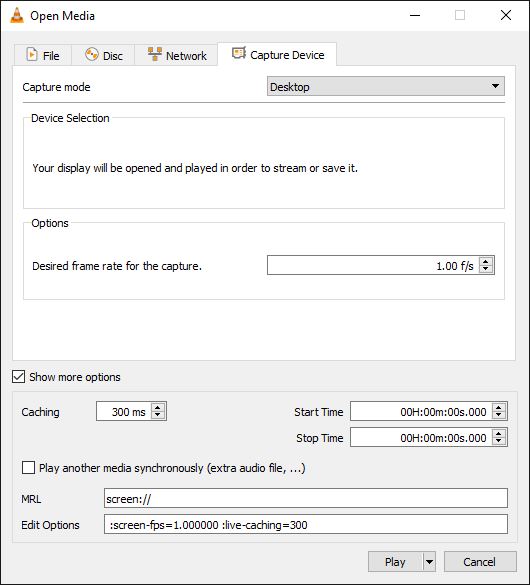Click the 'Capture mode' label
Image resolution: width=530 pixels, height=585 pixels.
[56, 87]
